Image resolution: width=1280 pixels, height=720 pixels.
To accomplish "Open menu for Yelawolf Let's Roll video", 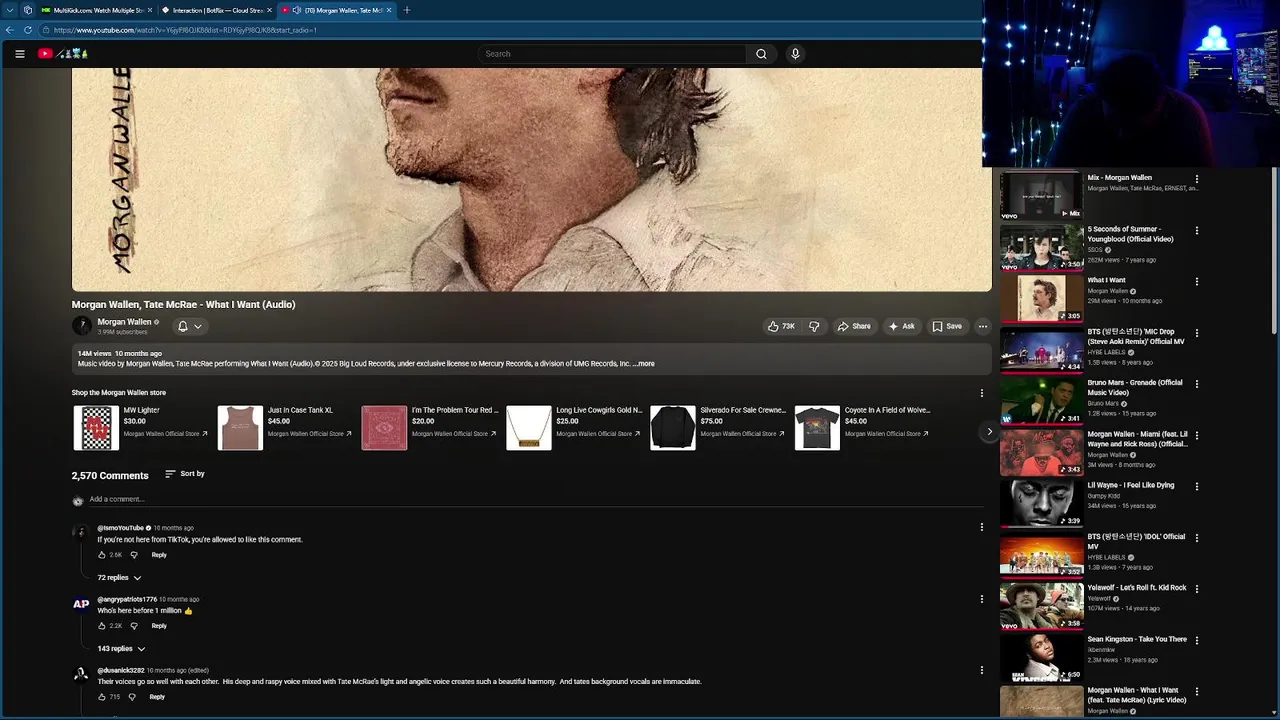I will tap(1196, 589).
